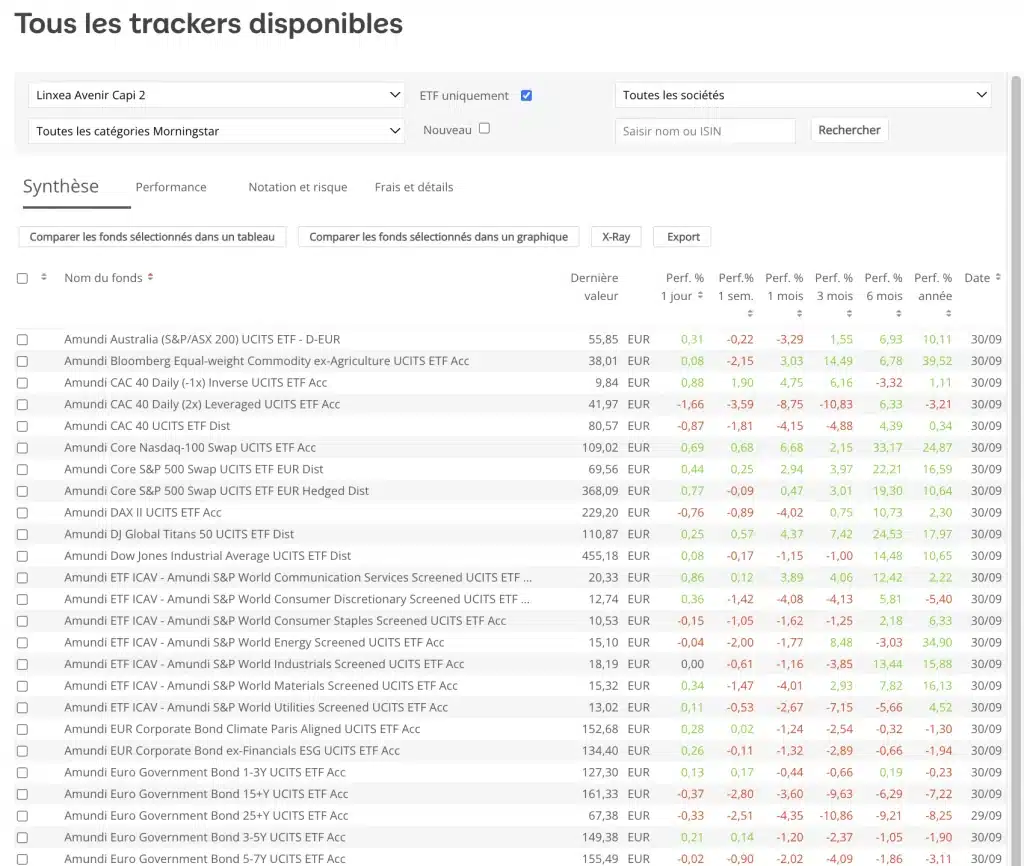Image resolution: width=1024 pixels, height=866 pixels.
Task: Sort by Date column arrows
Action: [998, 277]
